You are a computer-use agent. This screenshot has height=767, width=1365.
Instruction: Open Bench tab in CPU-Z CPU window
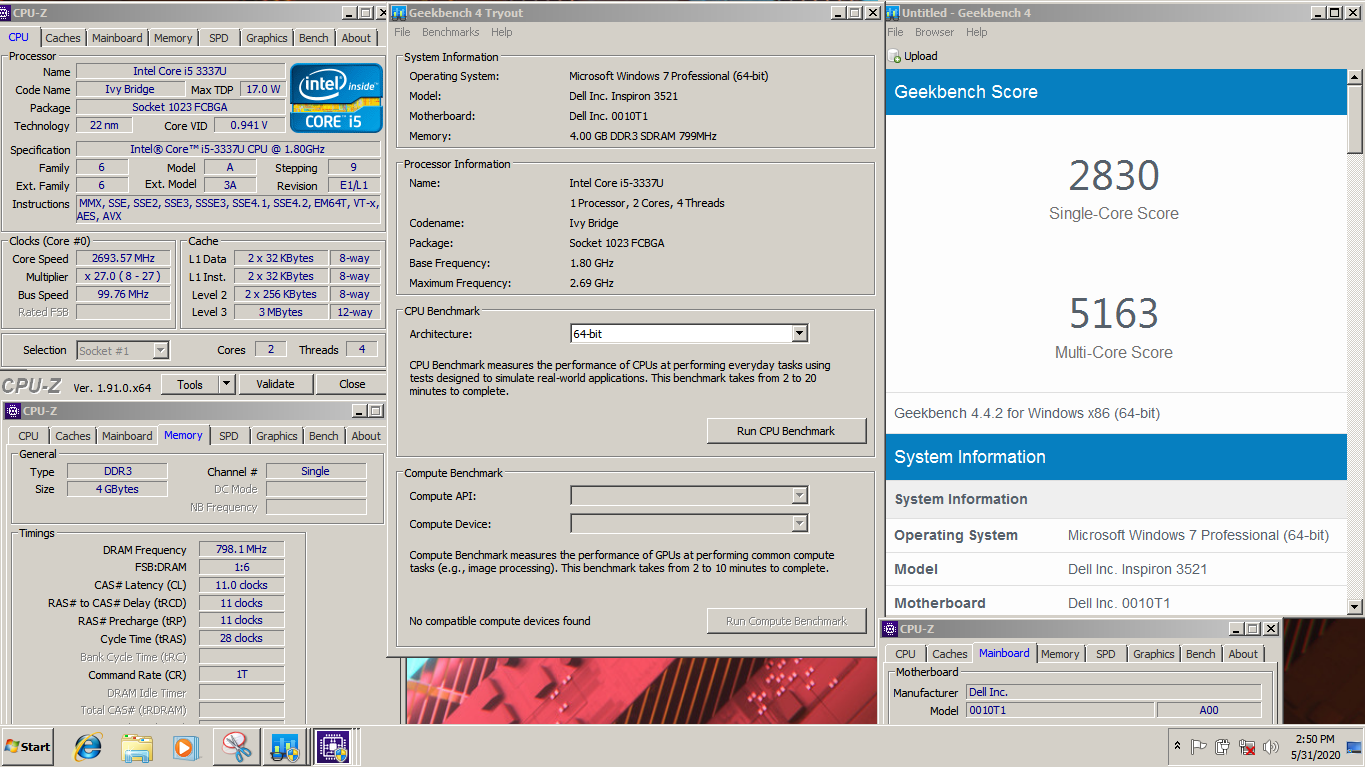click(314, 38)
